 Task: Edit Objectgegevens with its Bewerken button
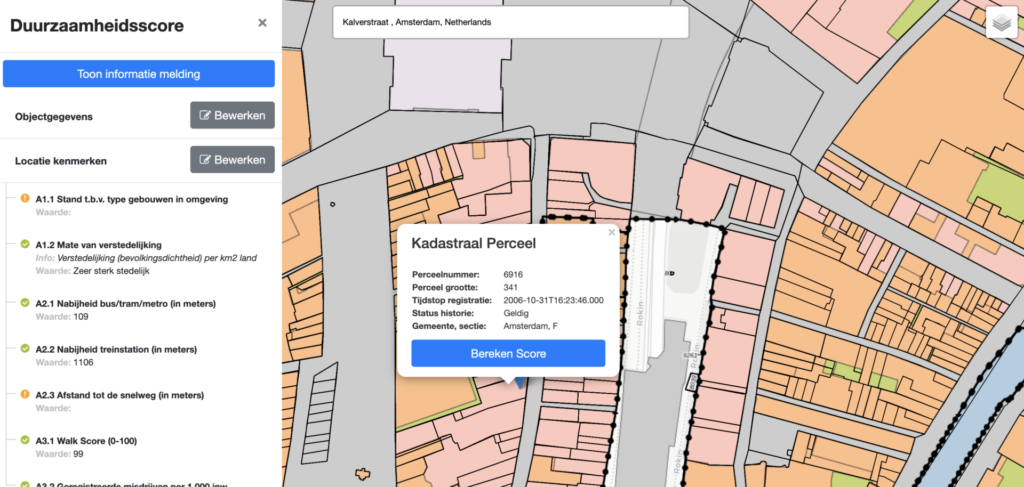[x=232, y=115]
